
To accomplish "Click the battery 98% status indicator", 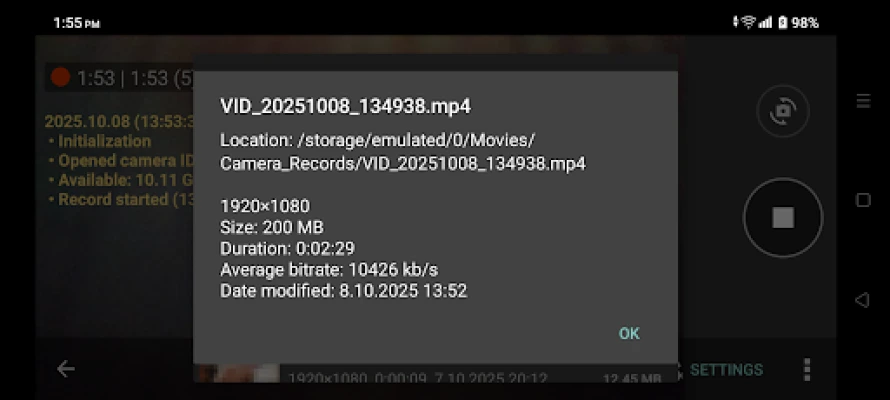I will (799, 23).
